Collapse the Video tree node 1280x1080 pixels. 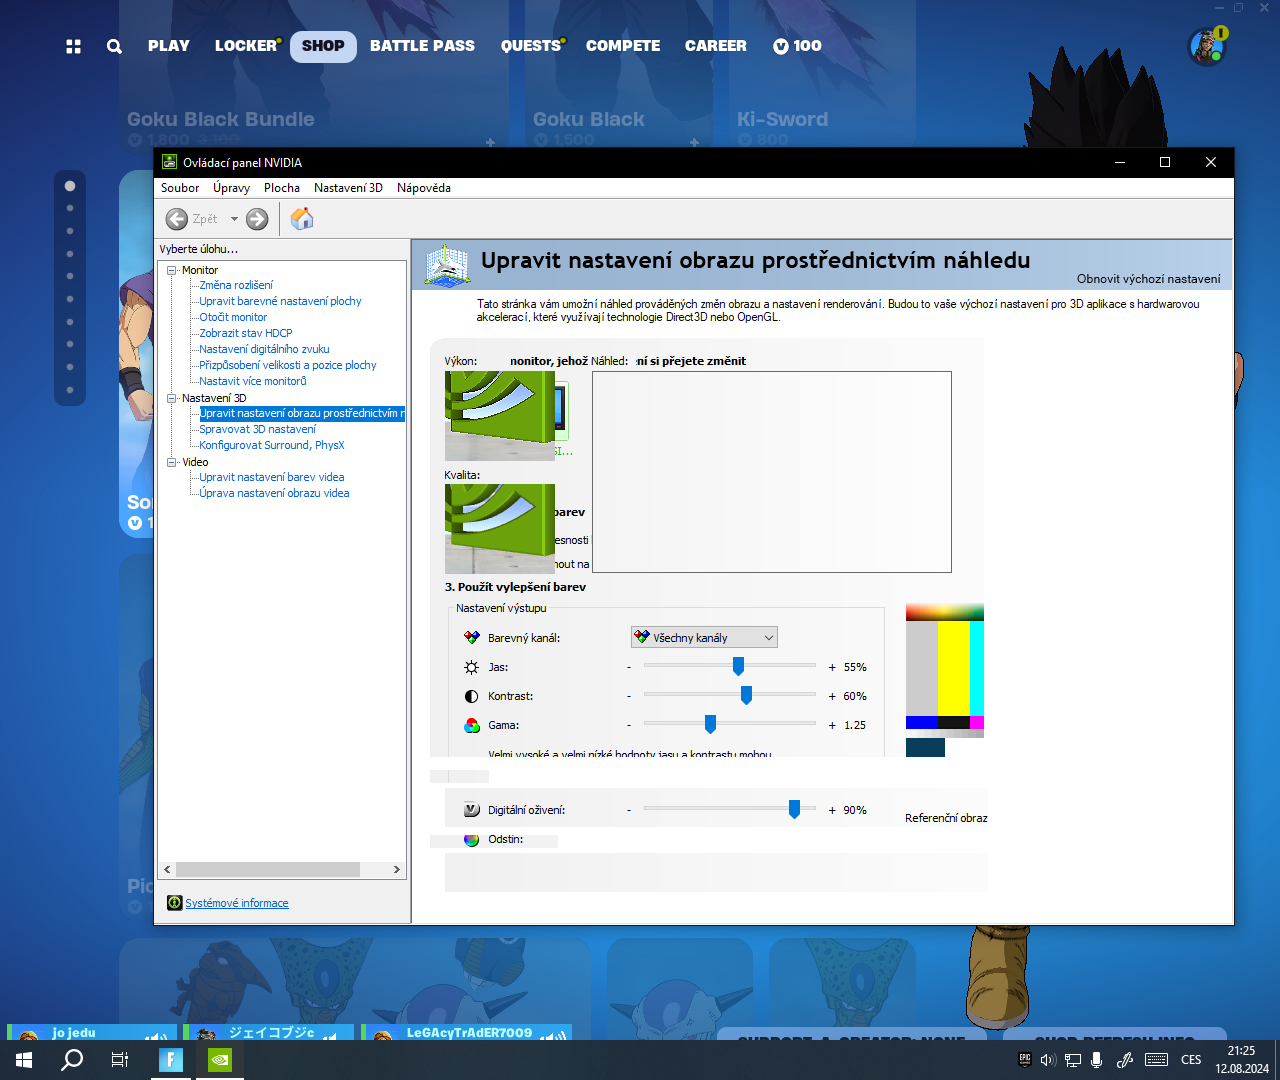(171, 462)
